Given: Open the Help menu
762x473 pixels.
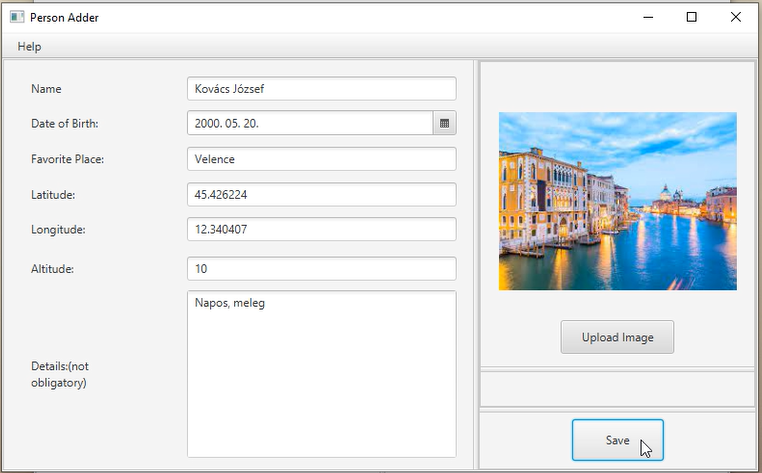Looking at the screenshot, I should tap(29, 47).
